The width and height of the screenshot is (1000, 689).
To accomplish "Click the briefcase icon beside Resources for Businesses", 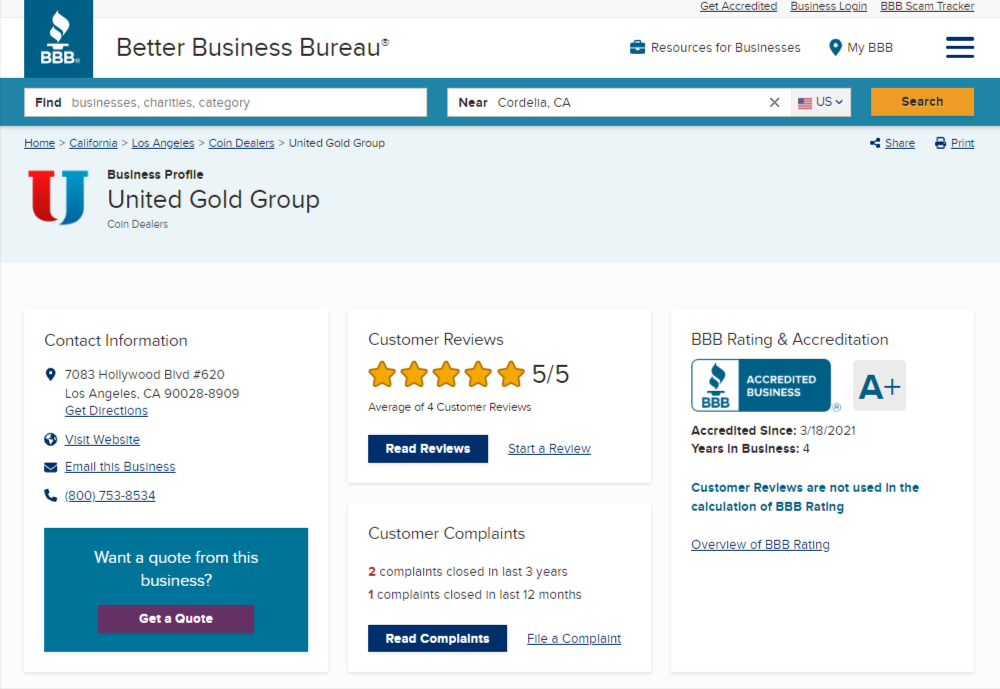I will click(x=637, y=47).
